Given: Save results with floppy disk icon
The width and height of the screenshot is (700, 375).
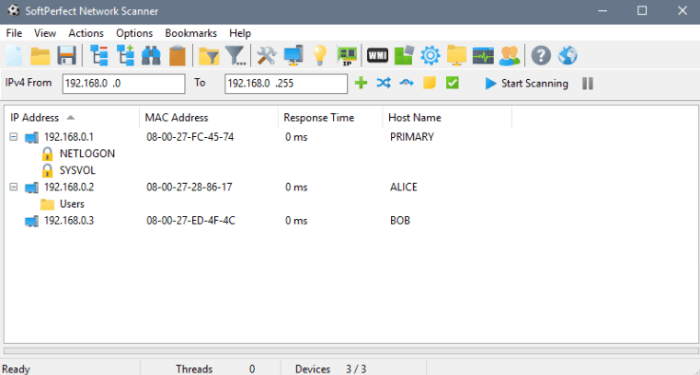Looking at the screenshot, I should [x=67, y=56].
